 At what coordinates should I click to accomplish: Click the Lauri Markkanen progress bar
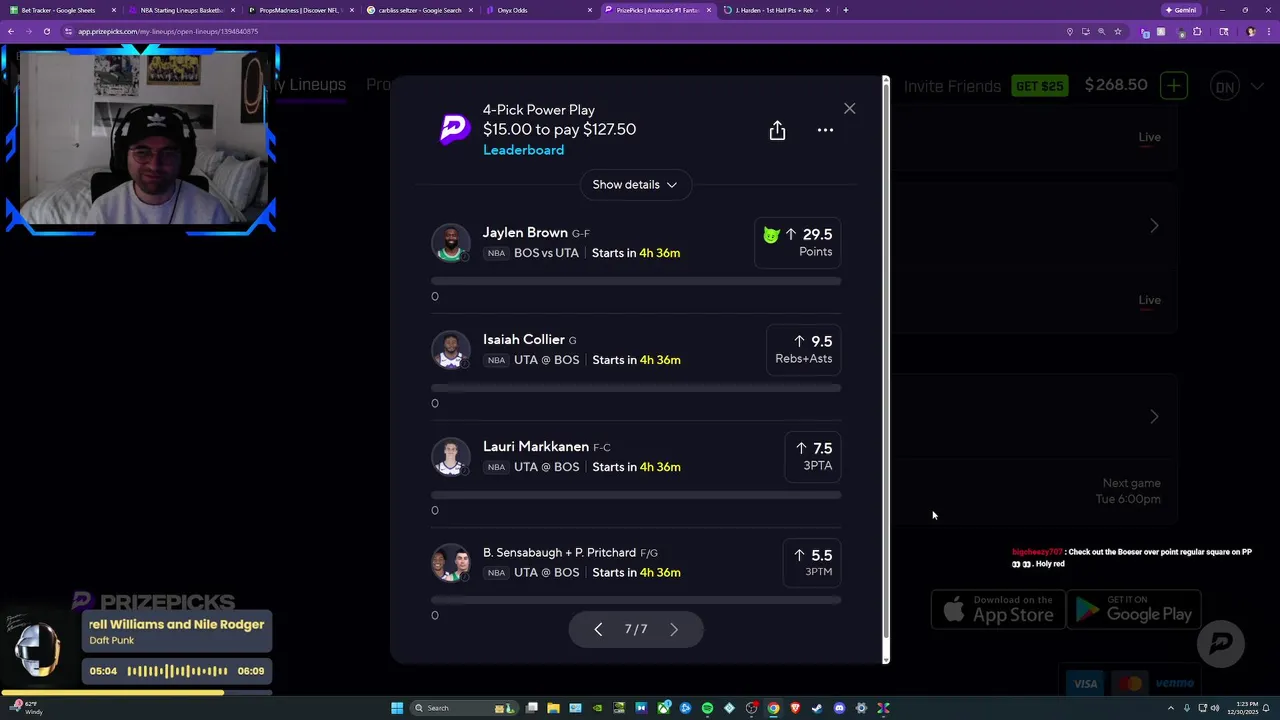pyautogui.click(x=636, y=495)
